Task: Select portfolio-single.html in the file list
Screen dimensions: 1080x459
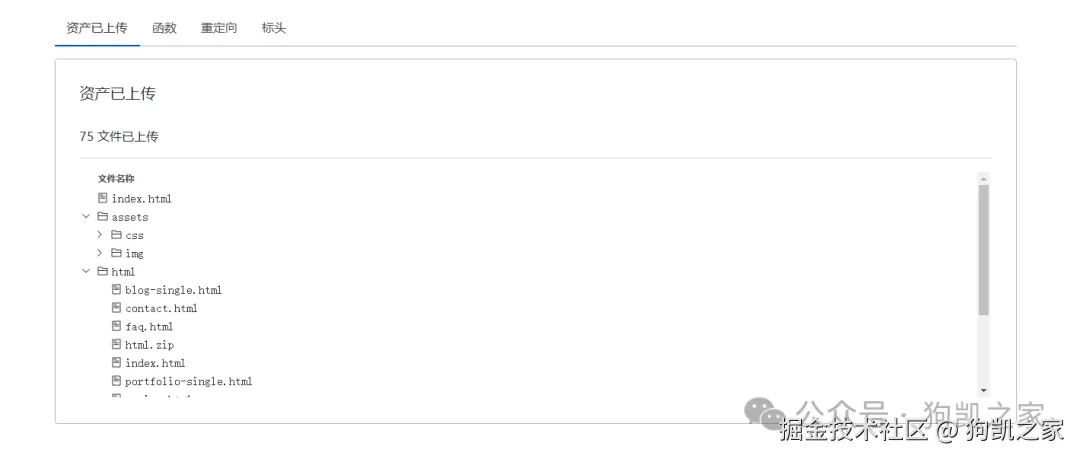Action: 188,381
